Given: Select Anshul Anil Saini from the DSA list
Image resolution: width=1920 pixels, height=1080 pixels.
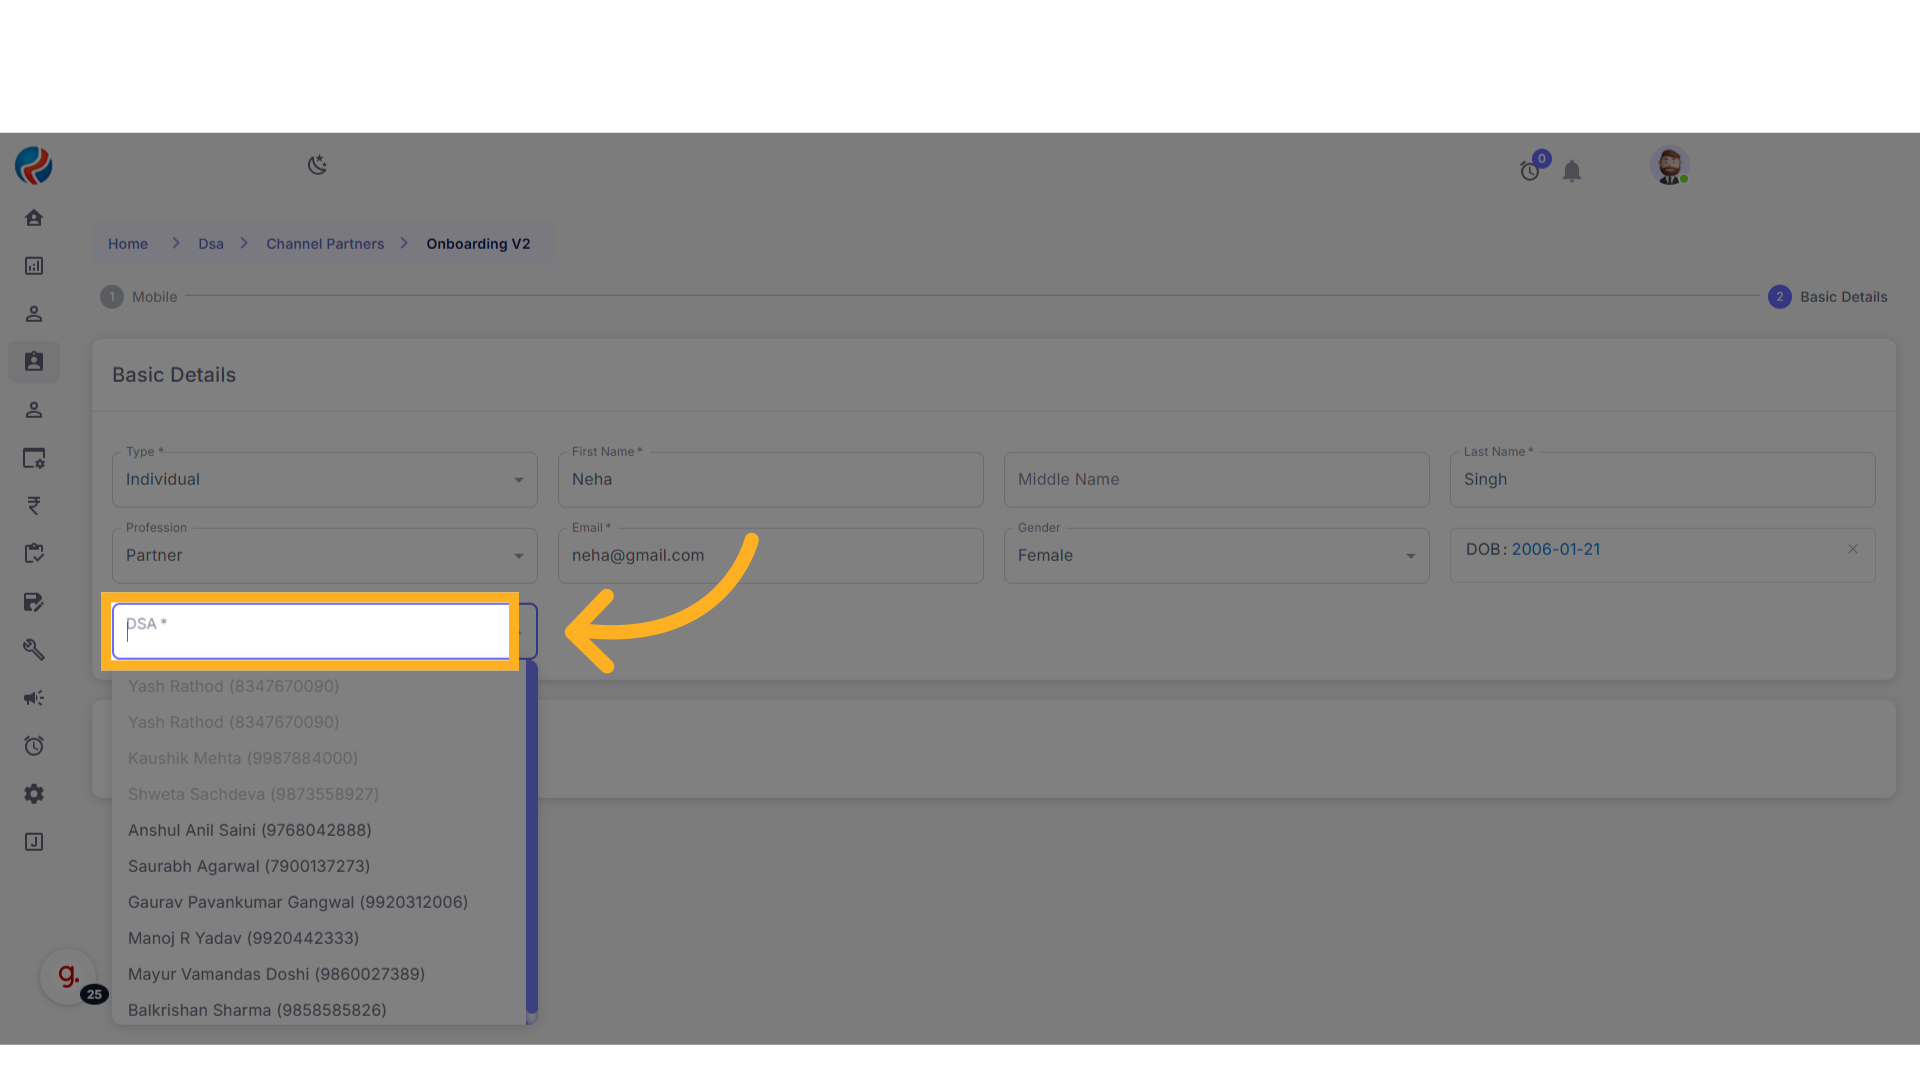Looking at the screenshot, I should pos(250,830).
